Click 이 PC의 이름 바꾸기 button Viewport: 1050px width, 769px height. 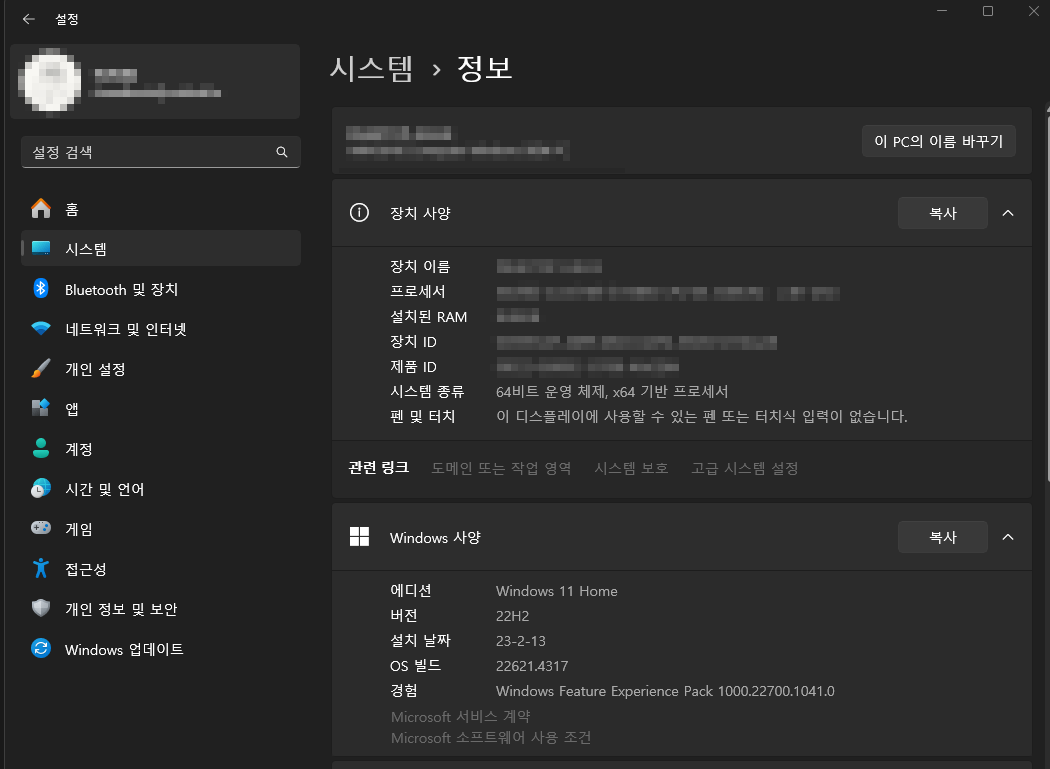tap(938, 141)
